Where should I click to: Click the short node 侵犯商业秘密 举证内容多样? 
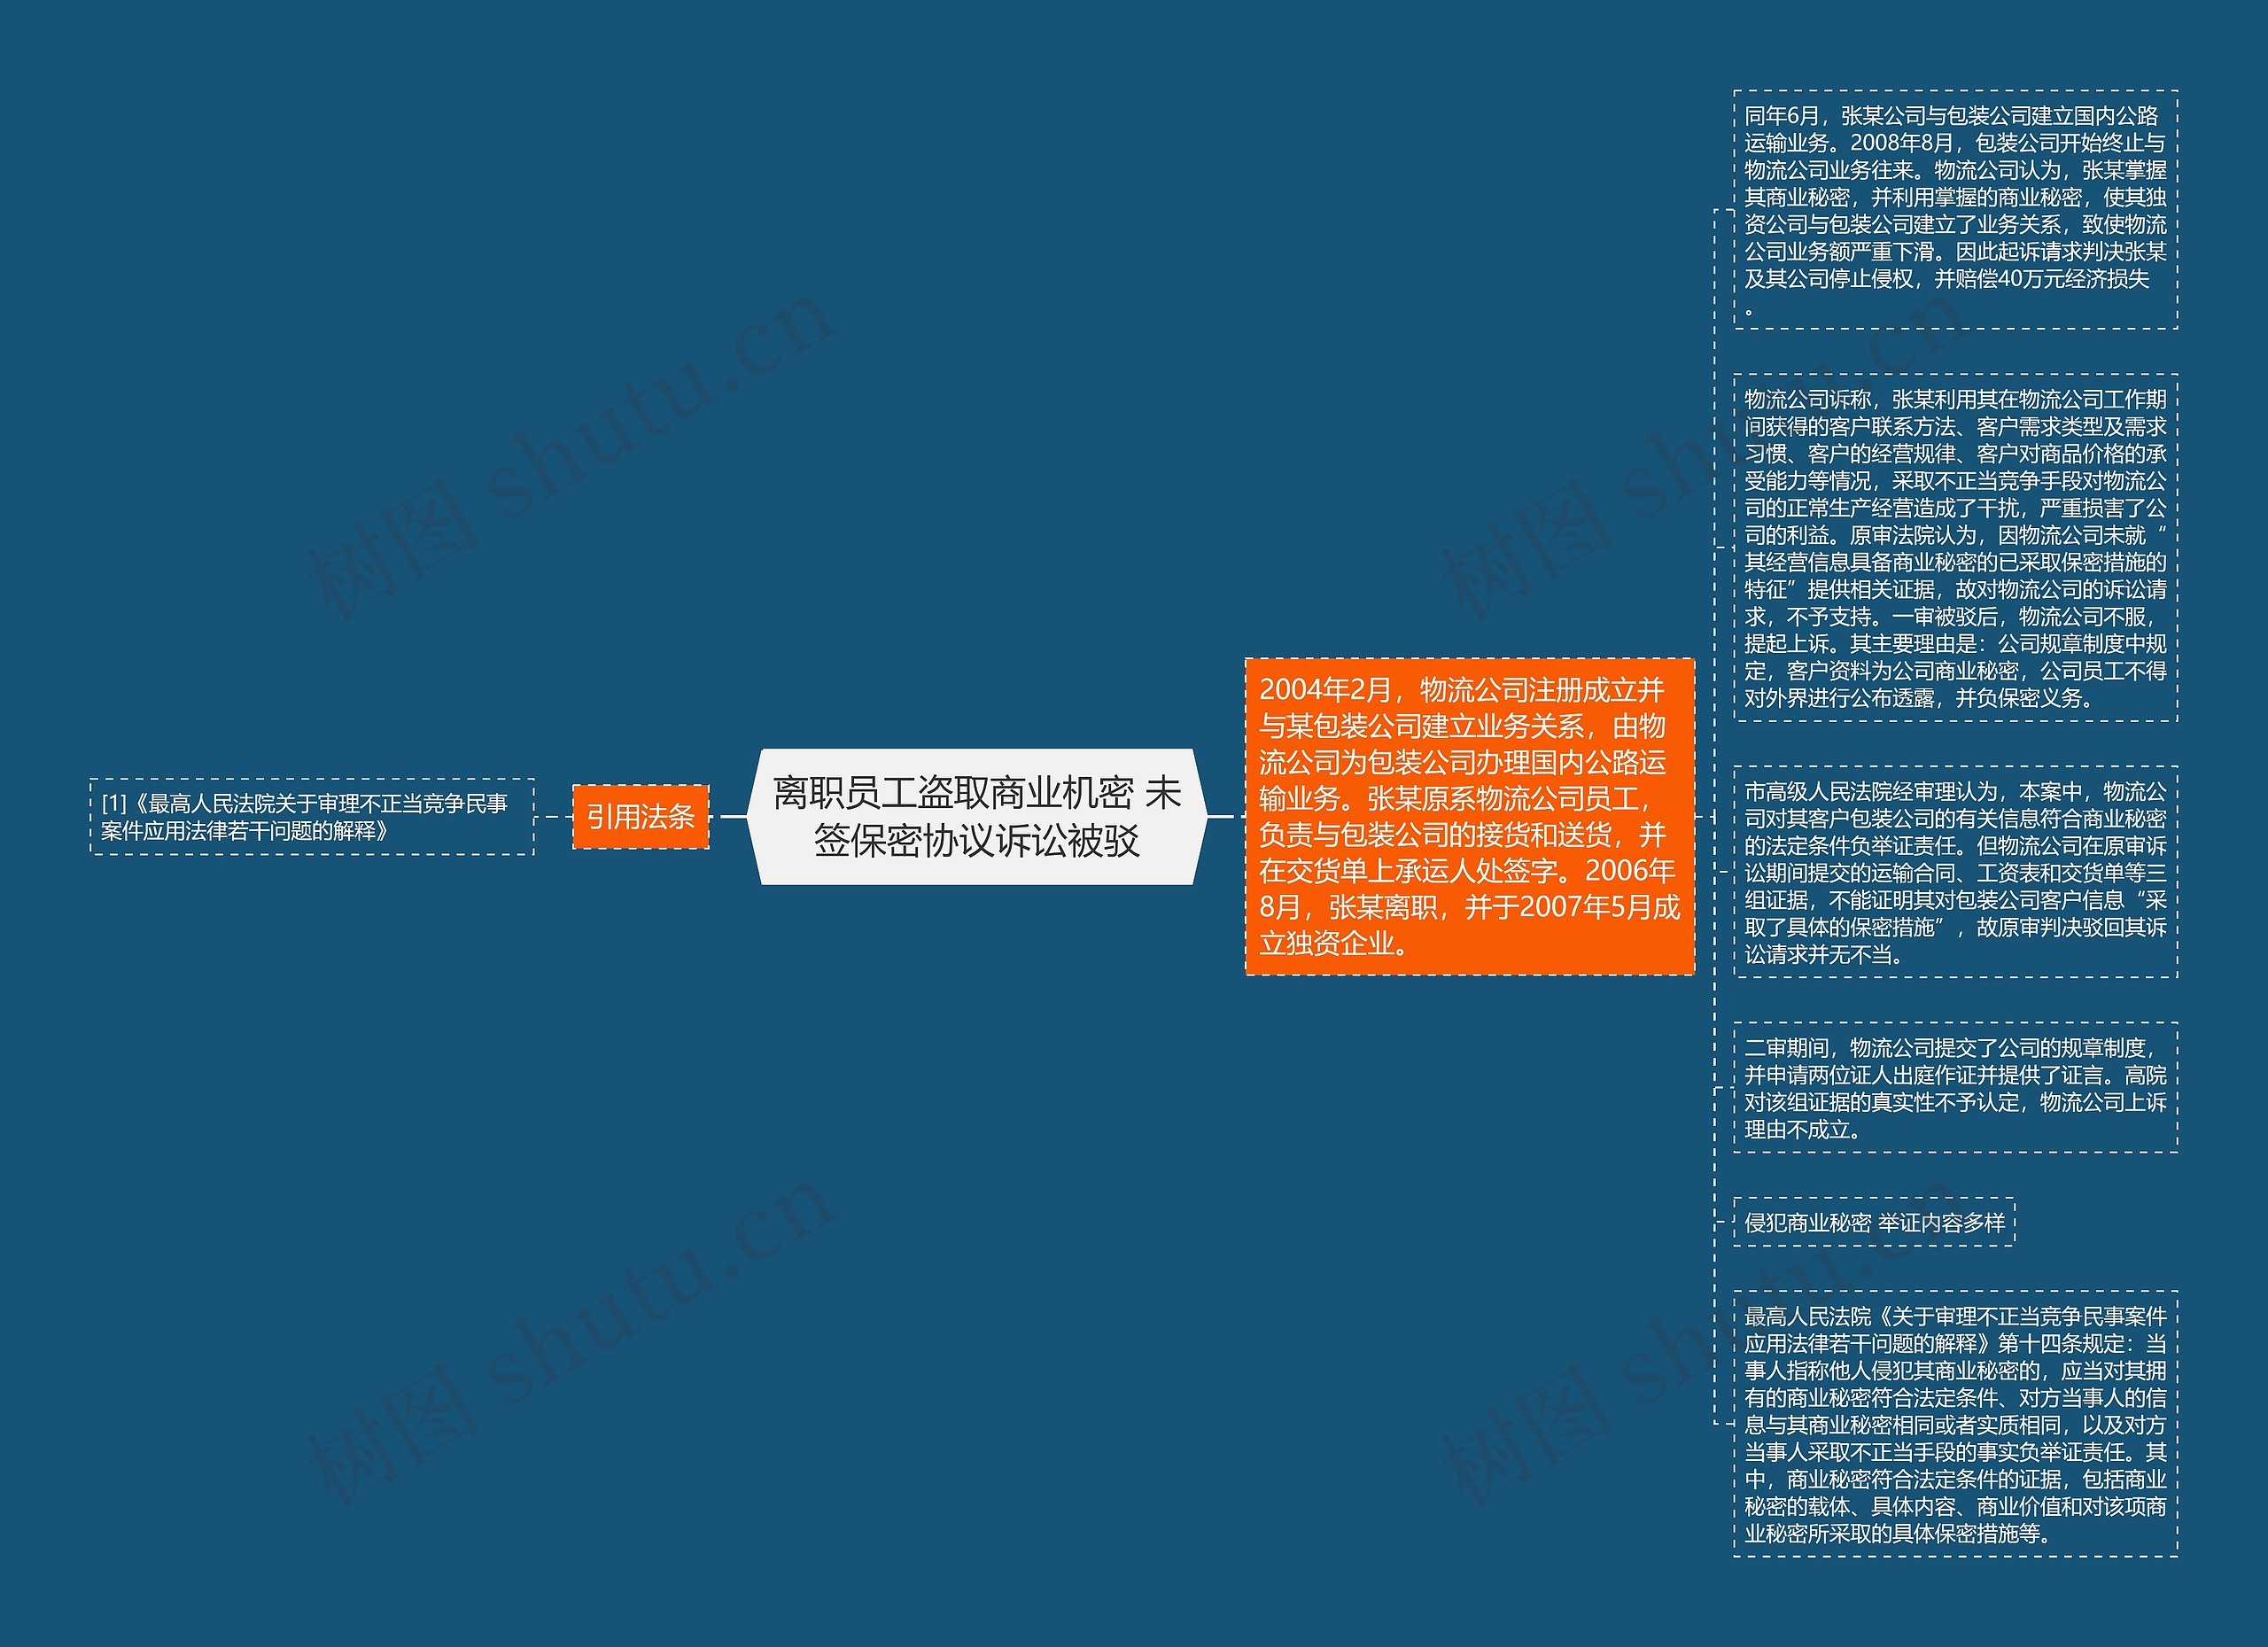[x=1874, y=1222]
